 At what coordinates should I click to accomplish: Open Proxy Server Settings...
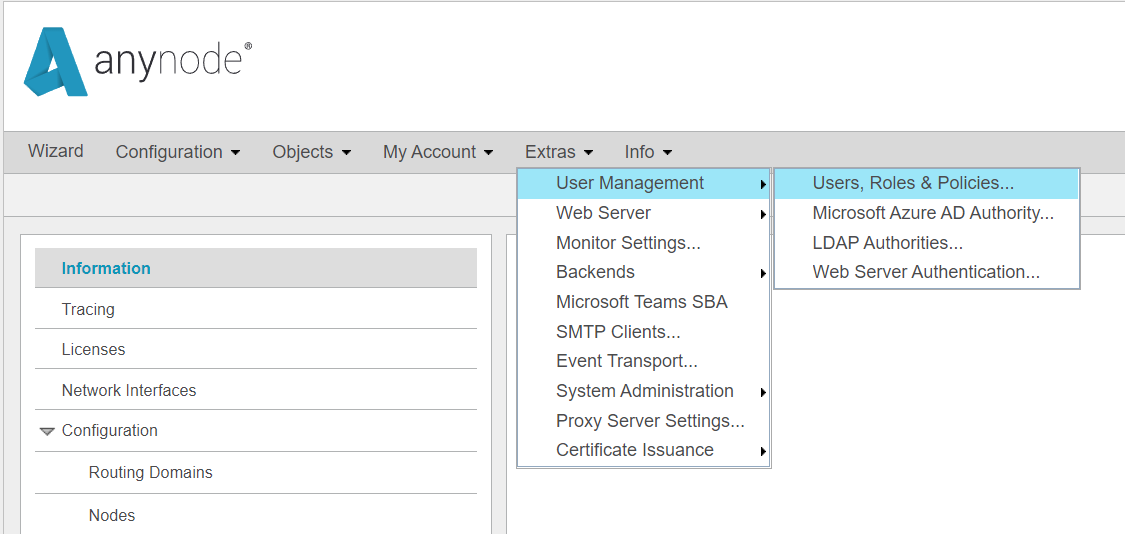coord(644,421)
